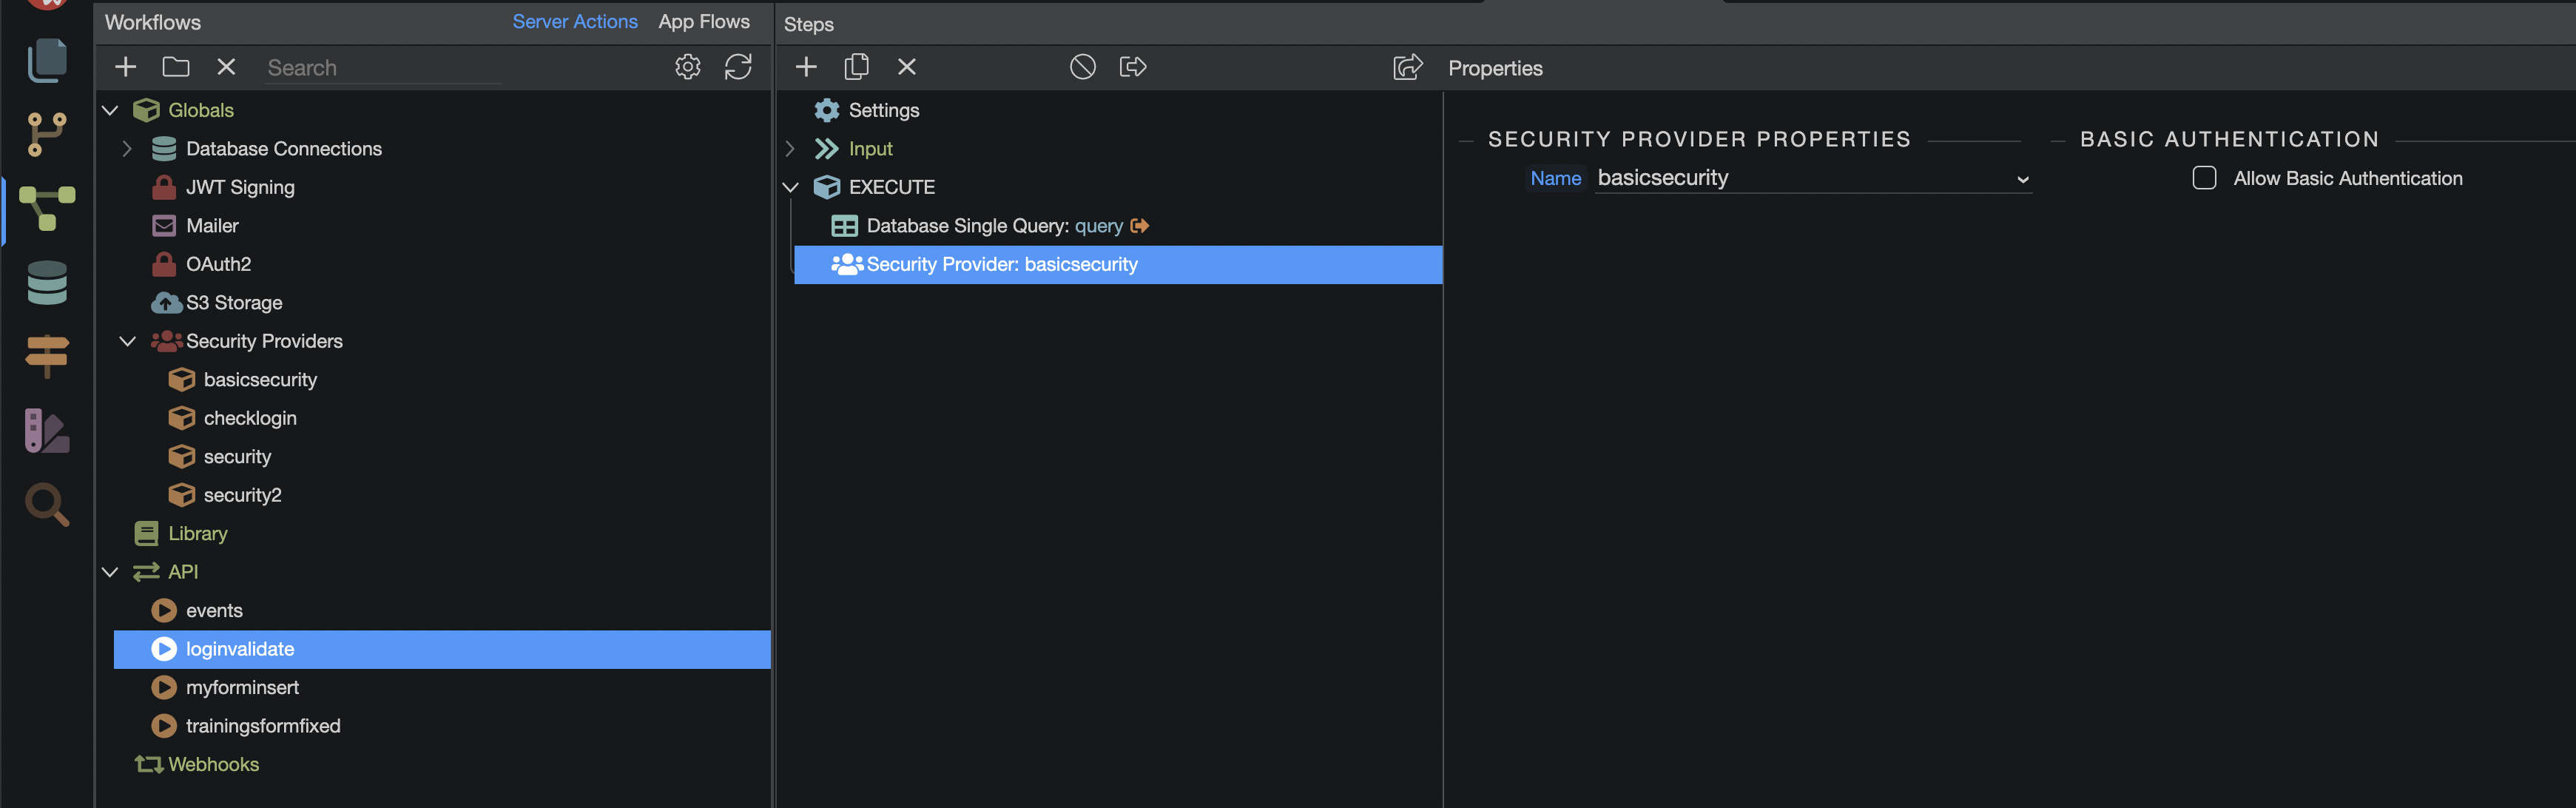
Task: Open the Library node
Action: (197, 534)
